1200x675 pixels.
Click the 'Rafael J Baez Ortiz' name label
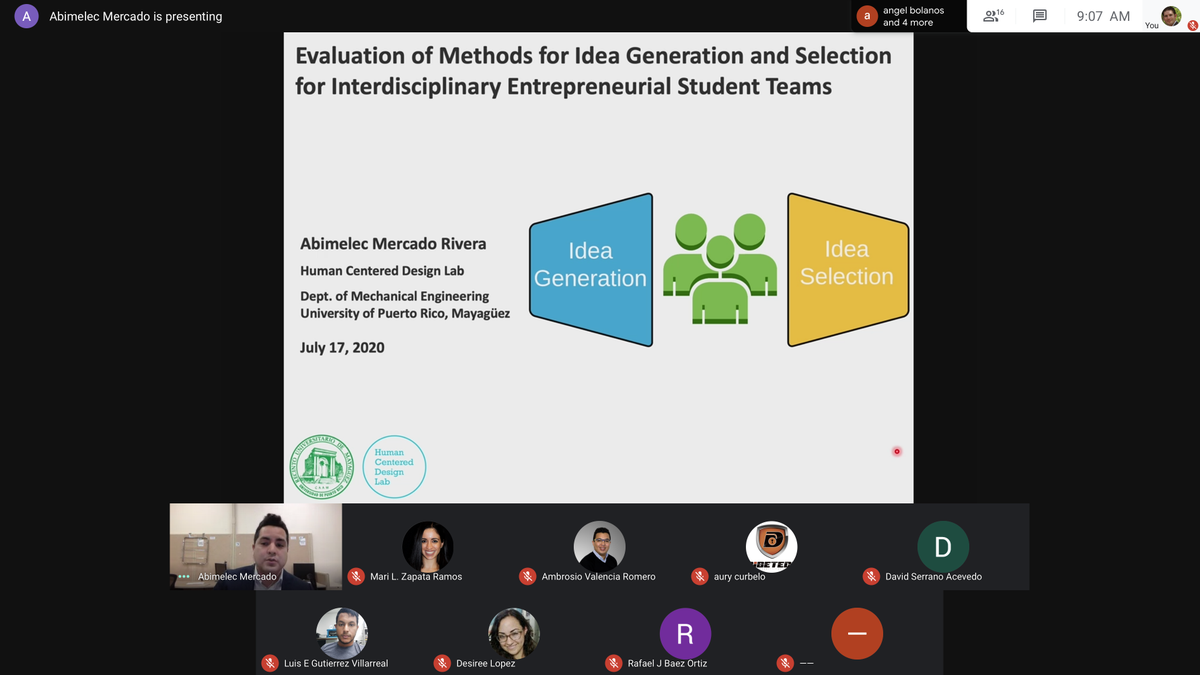tap(667, 663)
